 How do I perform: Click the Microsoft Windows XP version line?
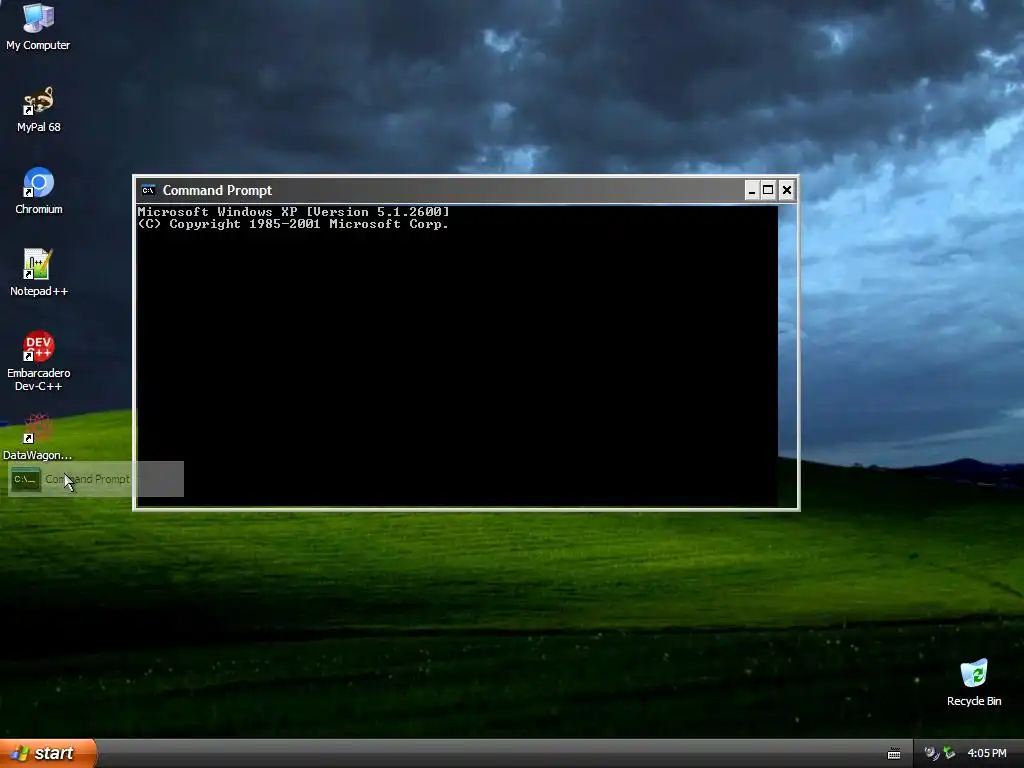293,212
